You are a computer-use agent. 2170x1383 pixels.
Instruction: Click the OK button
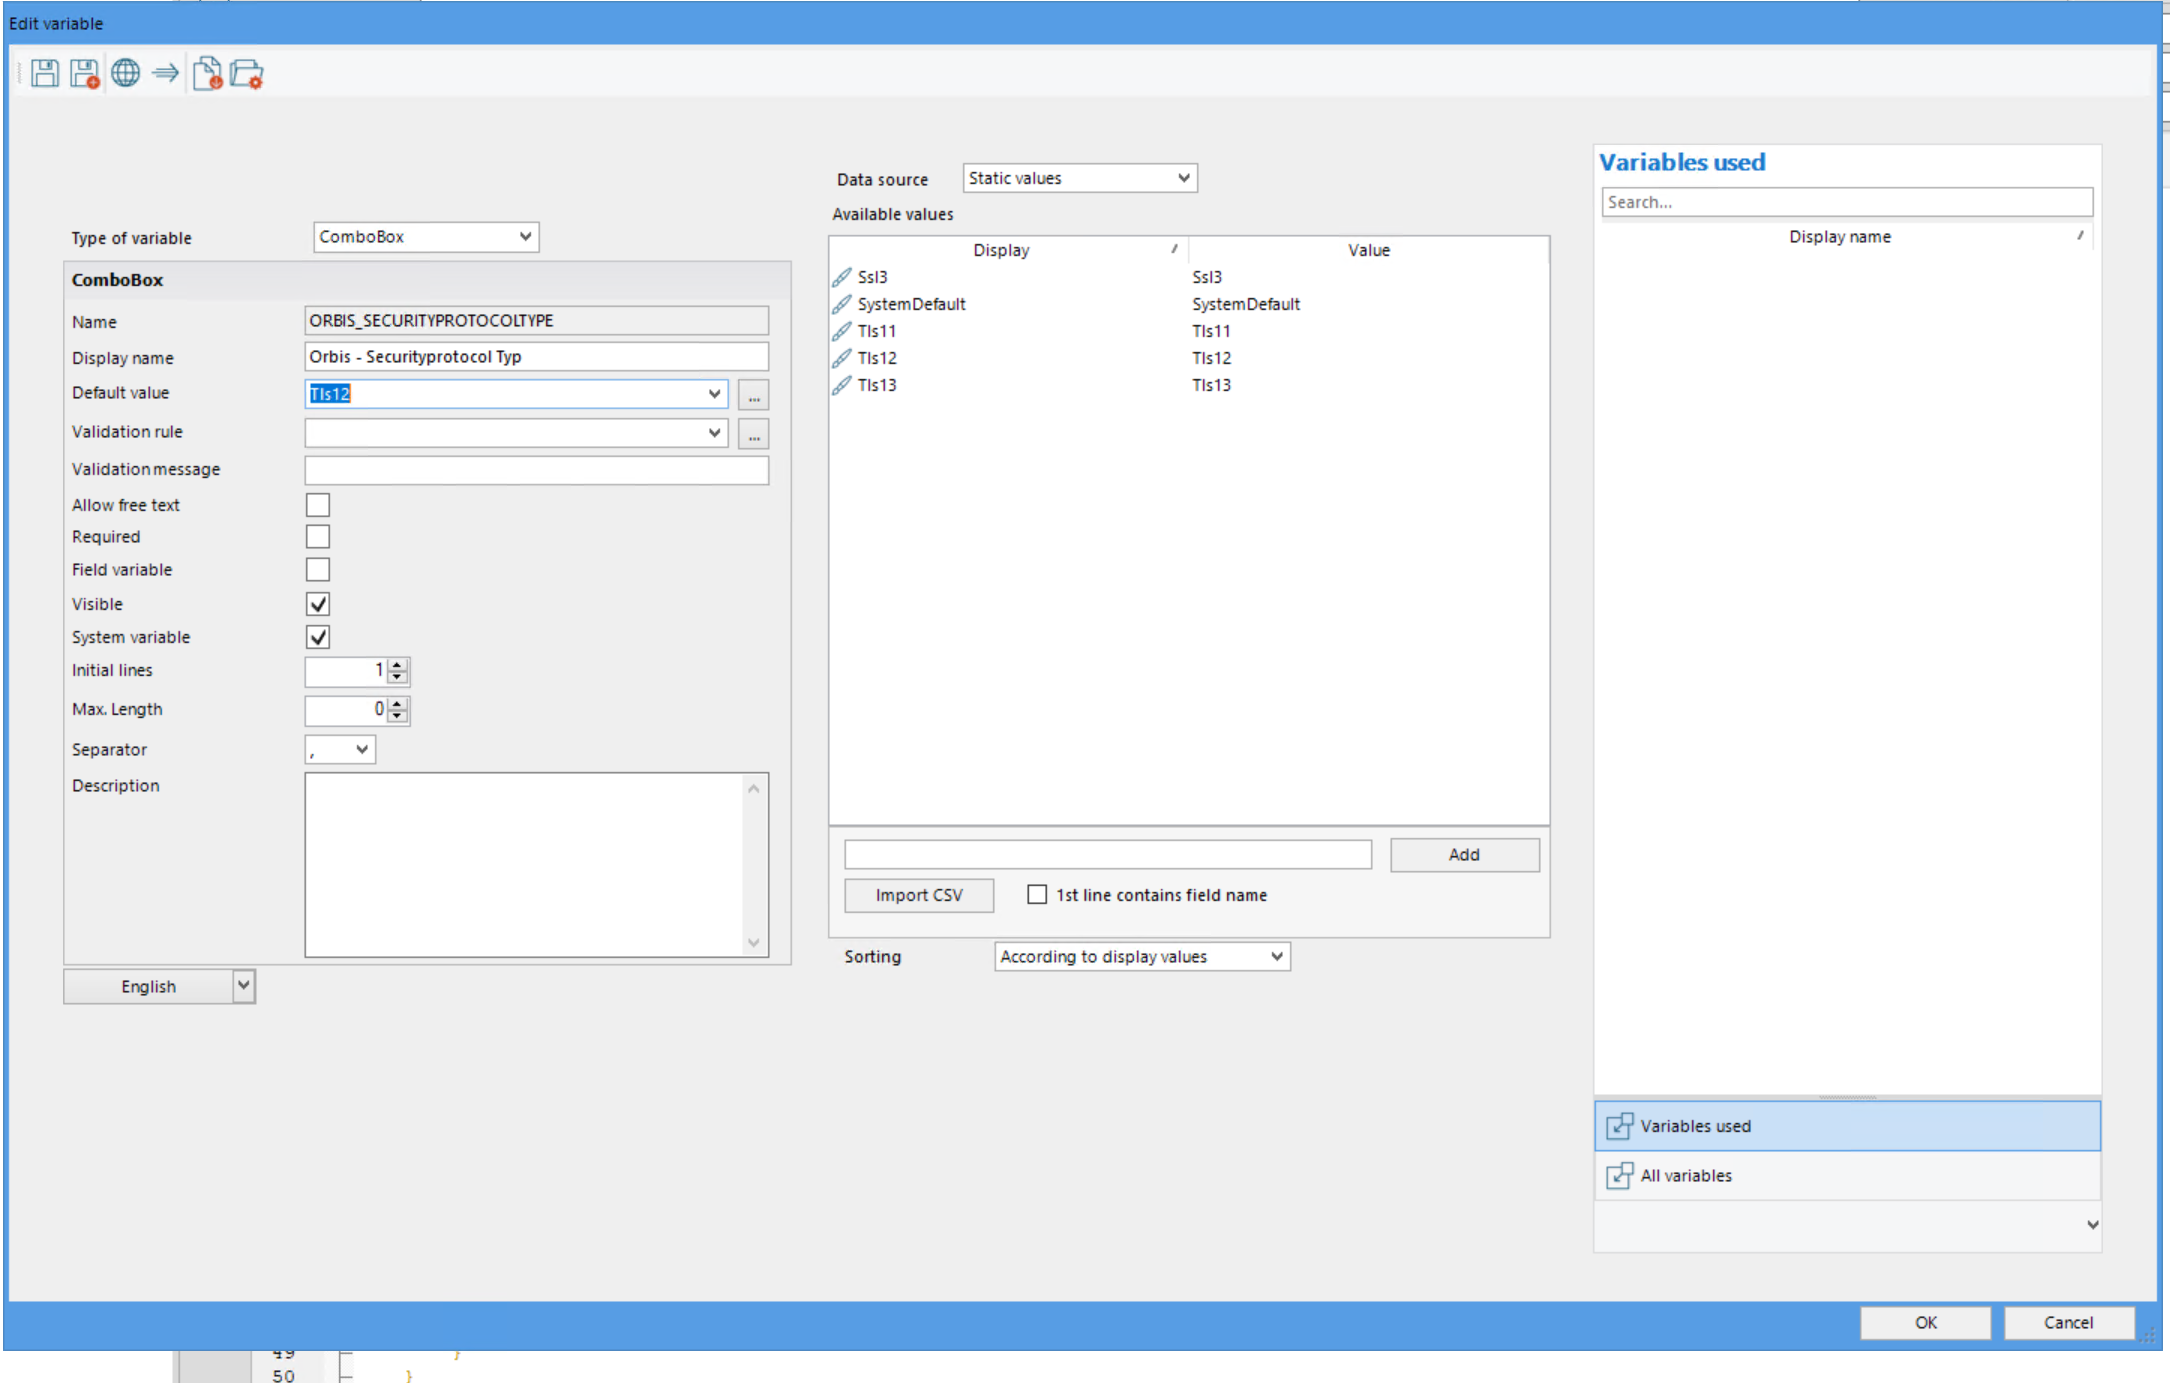pyautogui.click(x=1925, y=1322)
